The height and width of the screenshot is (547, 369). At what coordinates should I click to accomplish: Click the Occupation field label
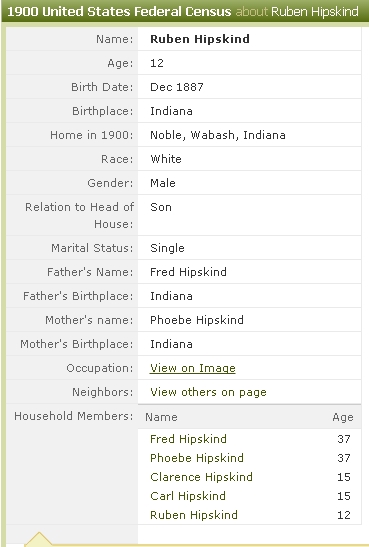click(100, 368)
